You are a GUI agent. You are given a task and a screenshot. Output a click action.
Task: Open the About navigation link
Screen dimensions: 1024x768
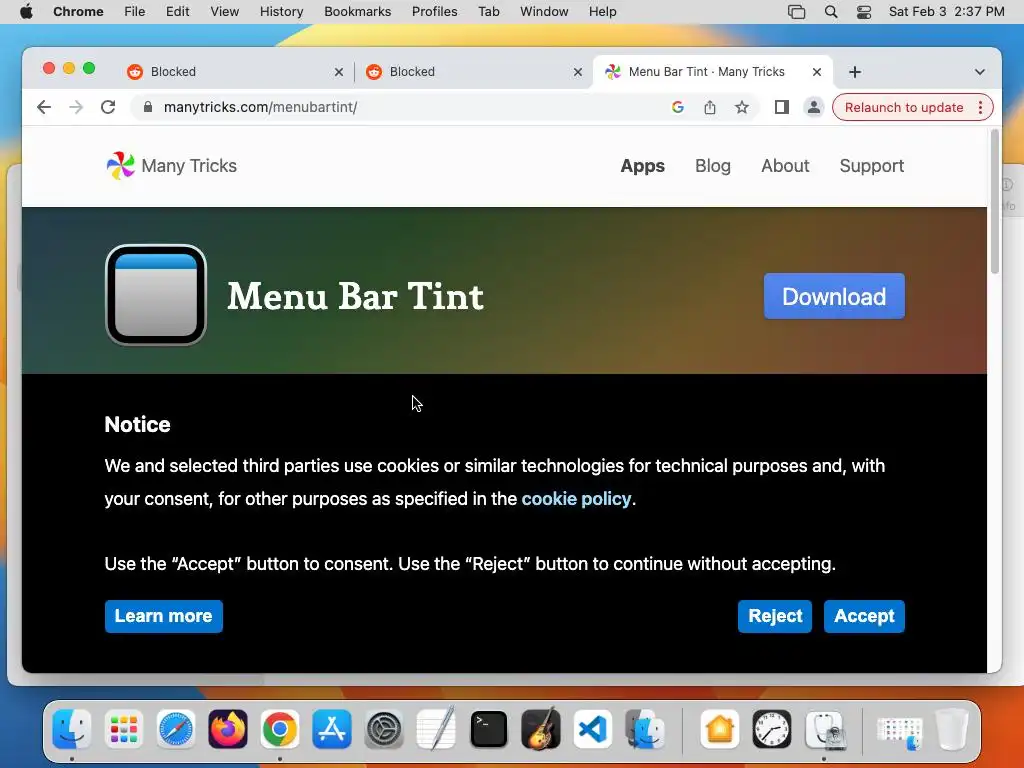pos(785,166)
